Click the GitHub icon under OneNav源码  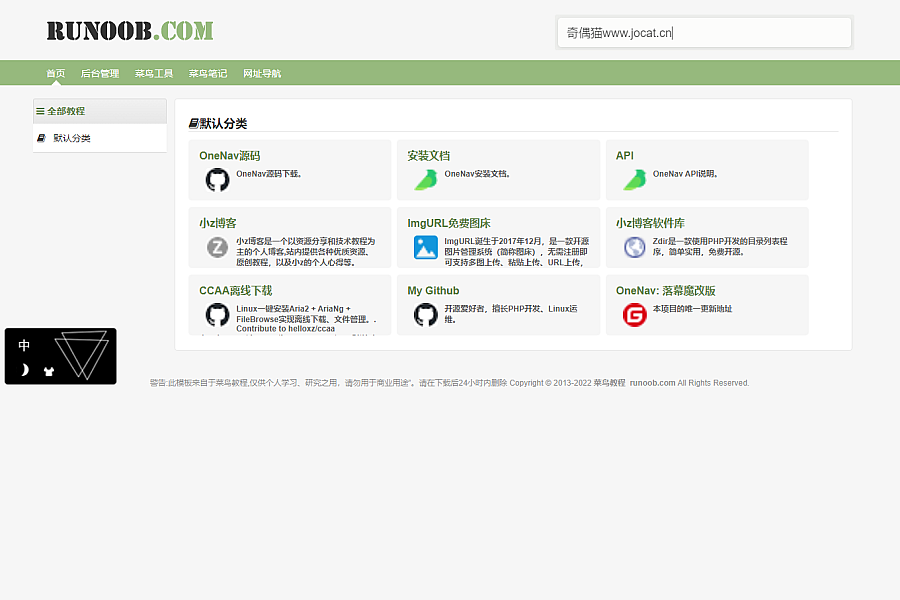pyautogui.click(x=218, y=180)
